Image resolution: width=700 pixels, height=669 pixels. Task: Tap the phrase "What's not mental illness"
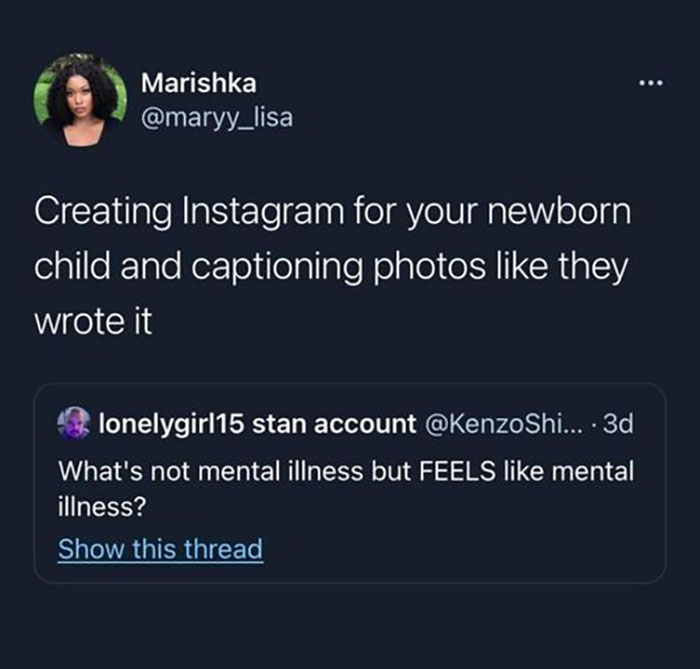pos(211,471)
